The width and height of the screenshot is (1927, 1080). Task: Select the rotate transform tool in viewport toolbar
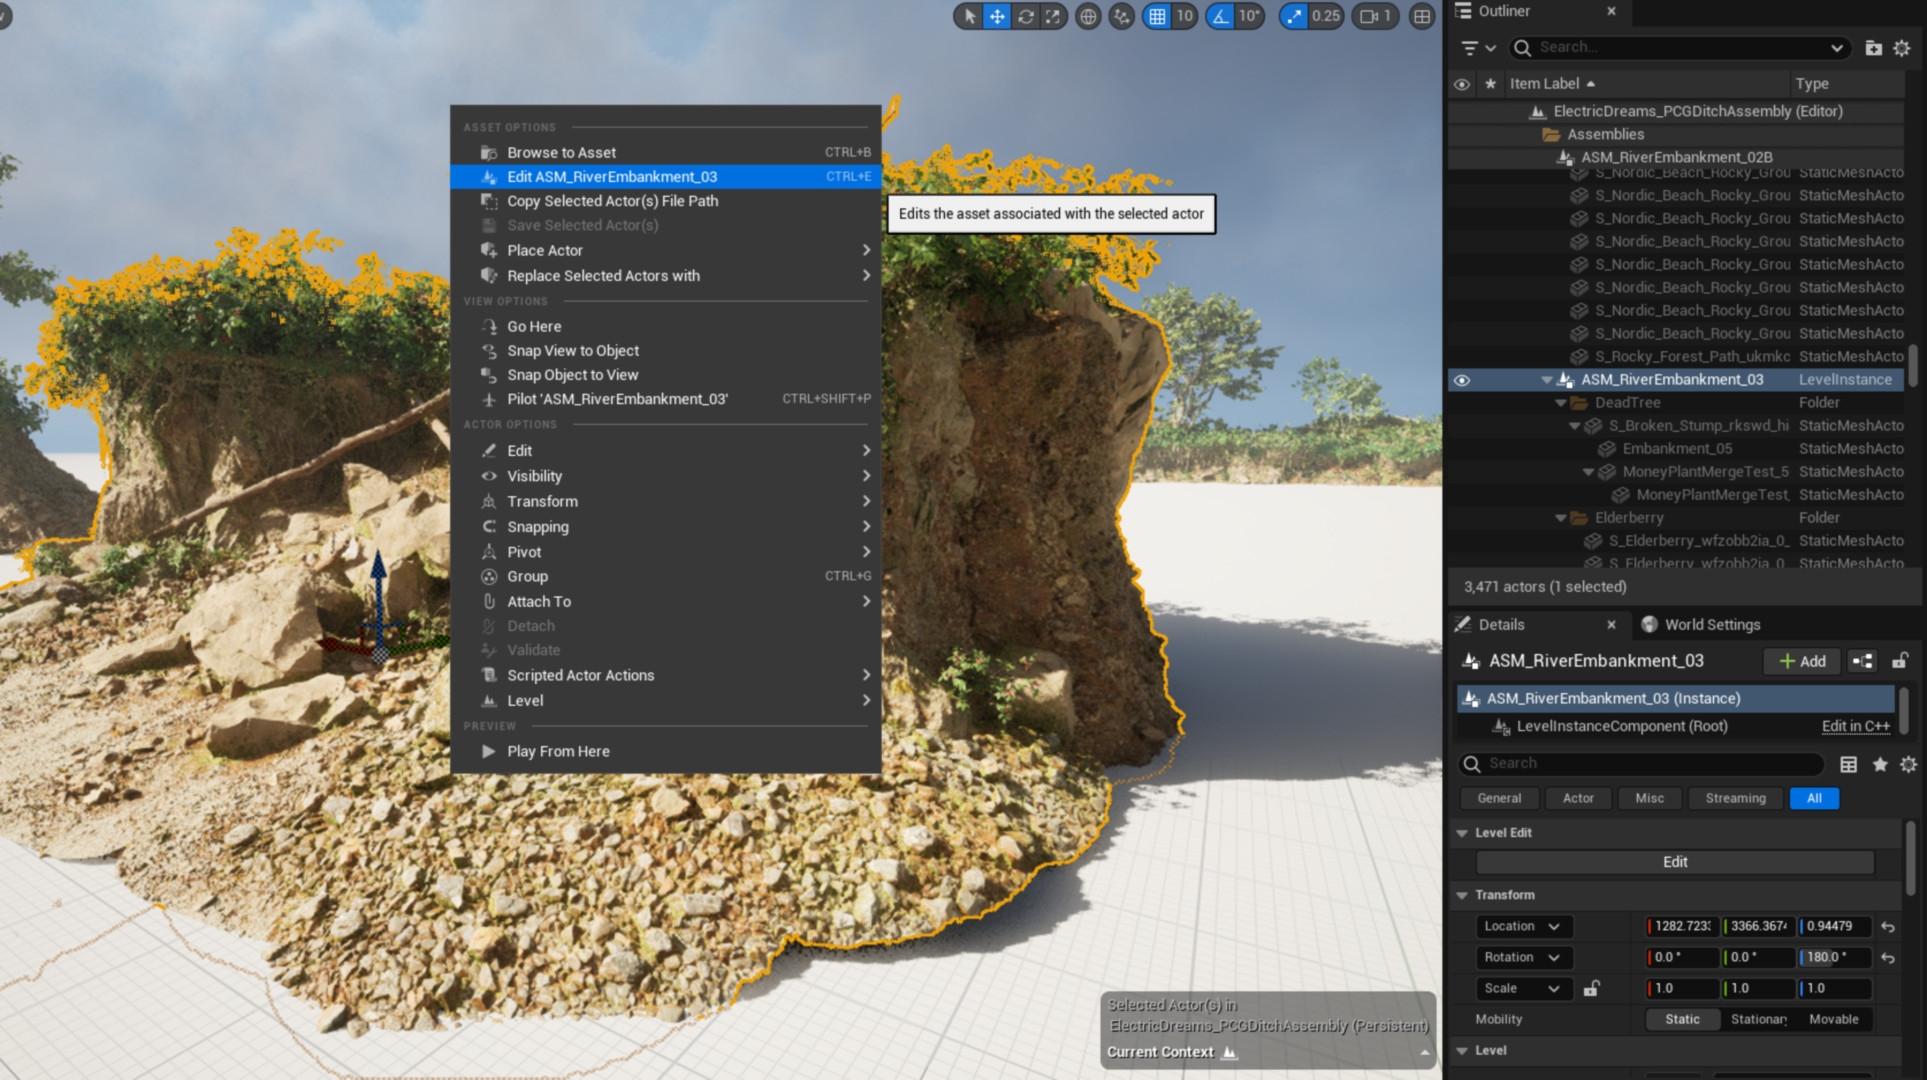[1025, 16]
